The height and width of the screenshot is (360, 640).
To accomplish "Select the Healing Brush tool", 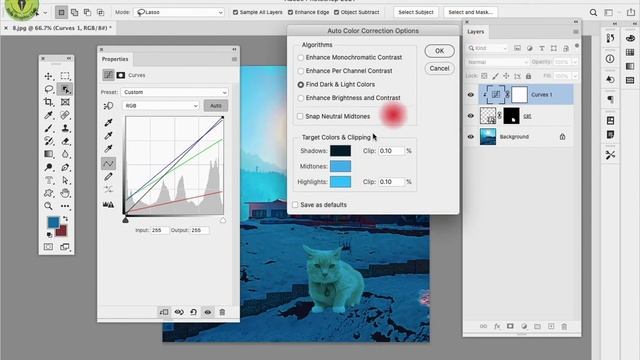I will click(65, 115).
